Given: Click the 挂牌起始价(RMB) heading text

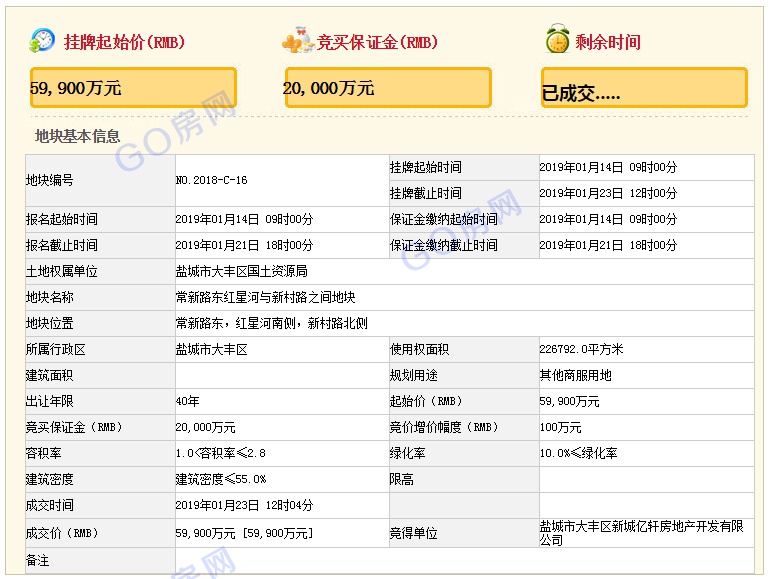Looking at the screenshot, I should point(124,42).
